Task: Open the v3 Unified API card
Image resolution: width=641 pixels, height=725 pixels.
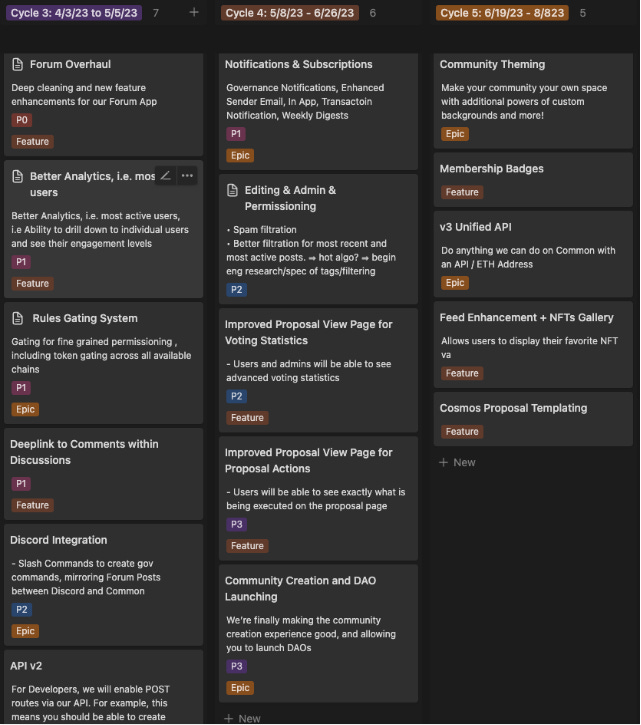Action: (533, 254)
